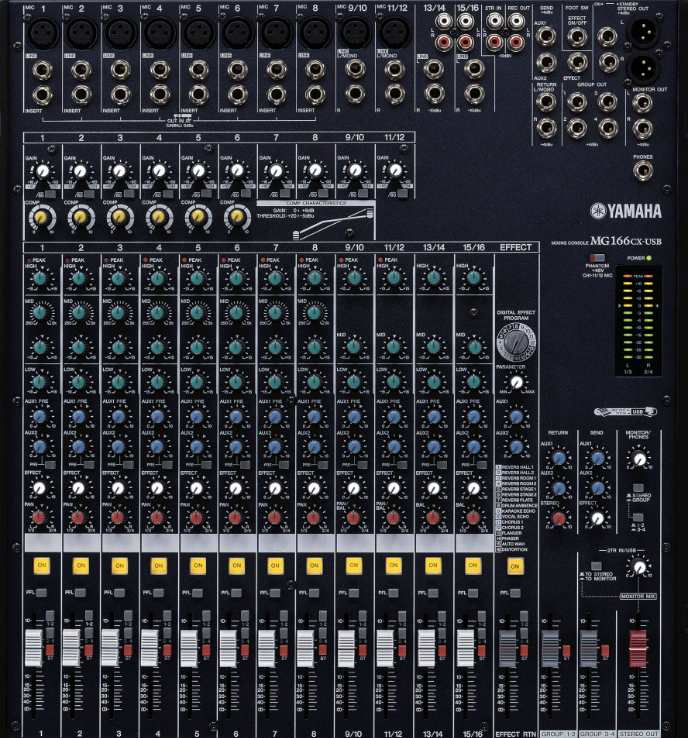This screenshot has width=688, height=738.
Task: Toggle the 2TR IN TO STEREO/TO MONITOR switch
Action: point(596,566)
